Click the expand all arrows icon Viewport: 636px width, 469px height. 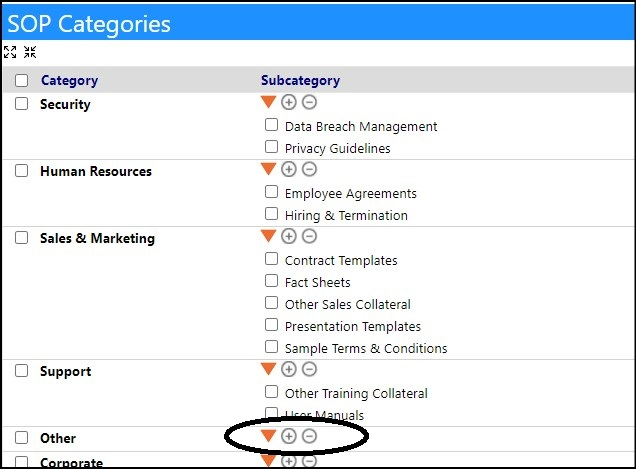click(x=10, y=52)
